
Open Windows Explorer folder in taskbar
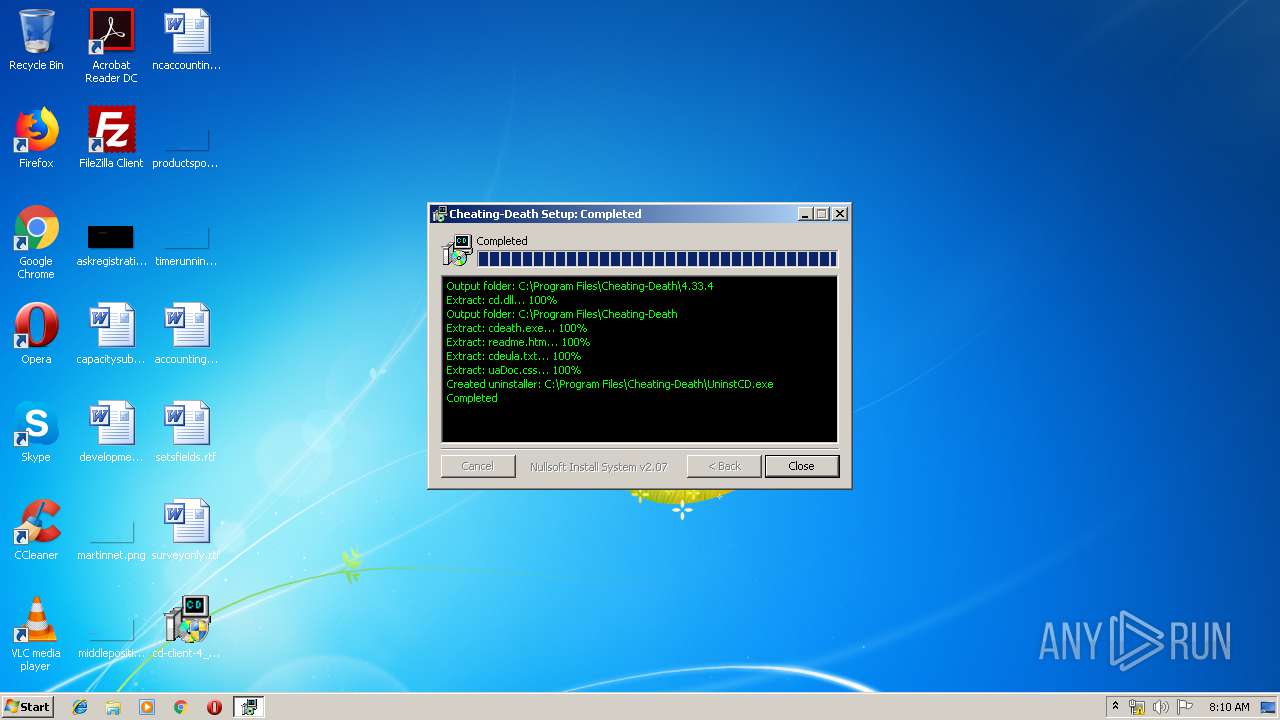(x=113, y=707)
